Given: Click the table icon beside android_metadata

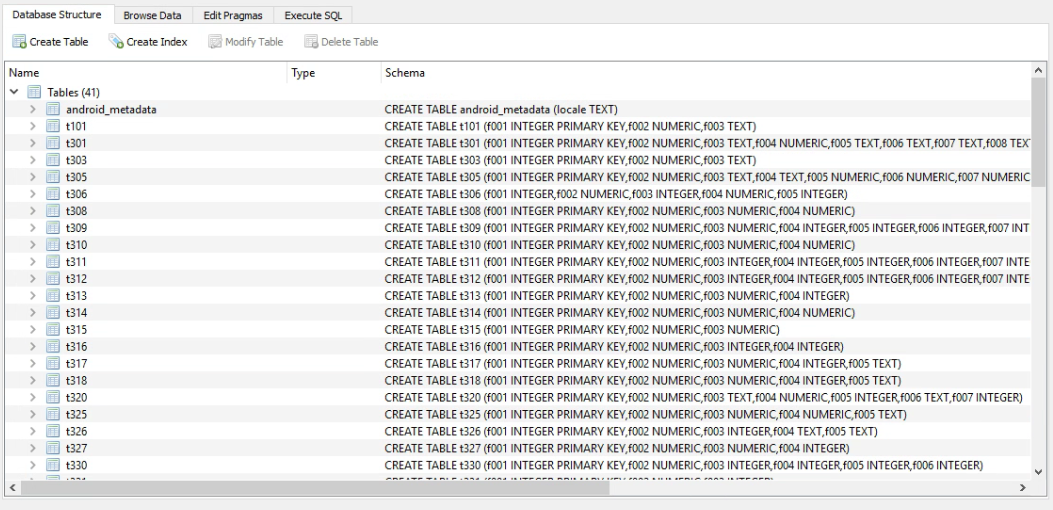Looking at the screenshot, I should (x=51, y=109).
